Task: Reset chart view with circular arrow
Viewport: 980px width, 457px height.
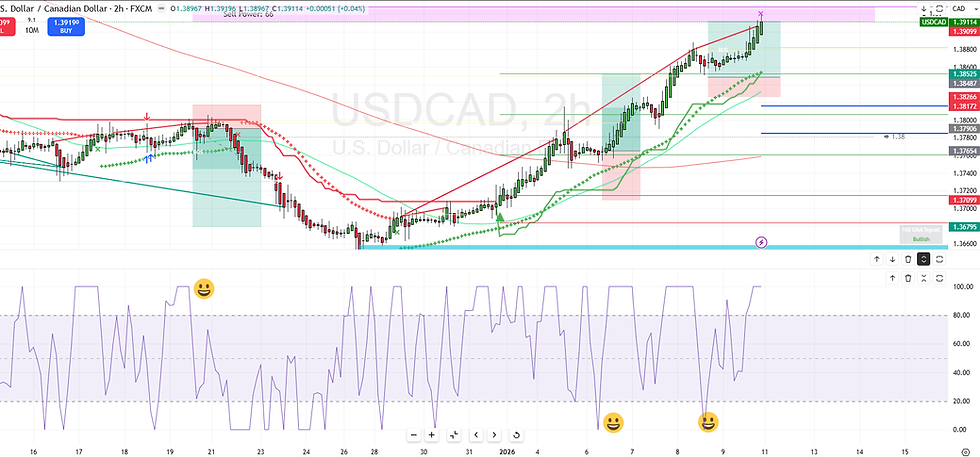Action: 516,434
